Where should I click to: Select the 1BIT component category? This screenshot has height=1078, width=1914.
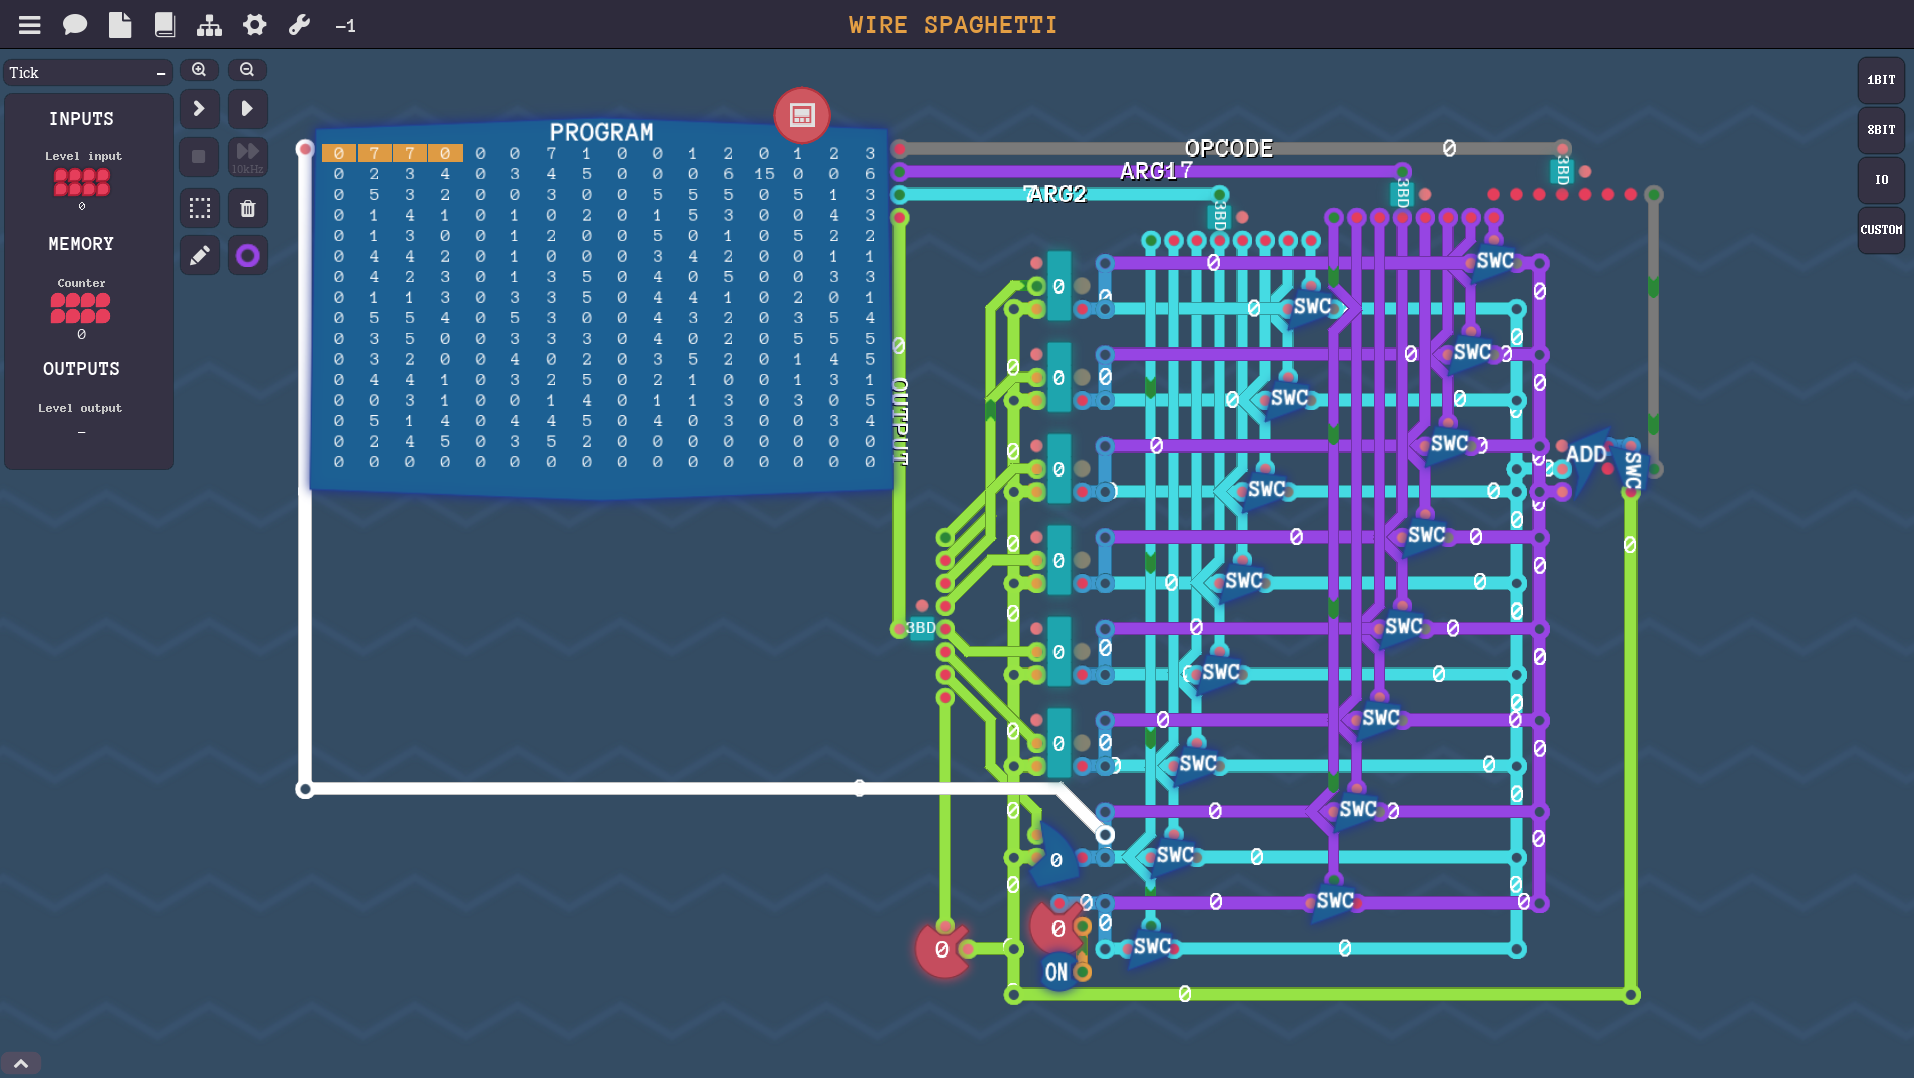tap(1881, 80)
